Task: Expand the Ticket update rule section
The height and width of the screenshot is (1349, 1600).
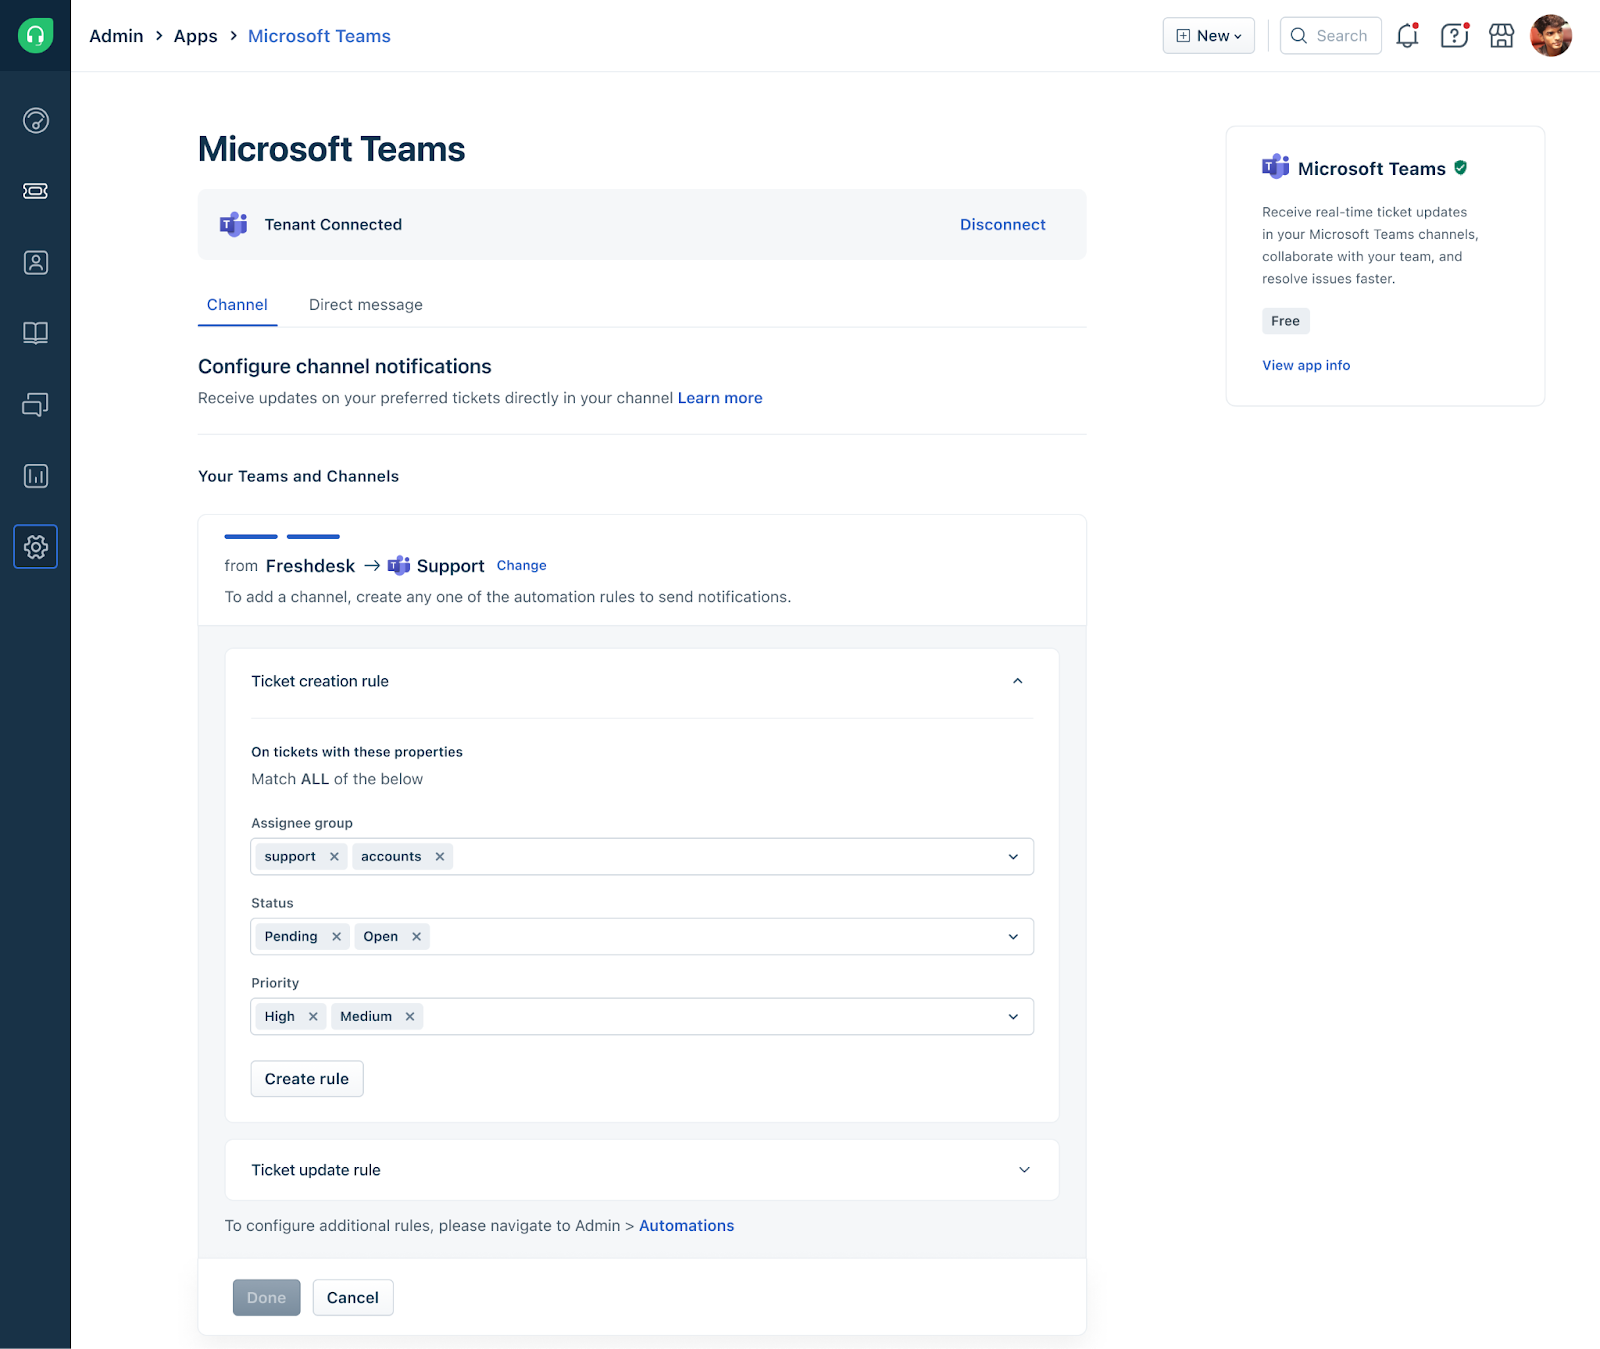Action: click(x=1024, y=1170)
